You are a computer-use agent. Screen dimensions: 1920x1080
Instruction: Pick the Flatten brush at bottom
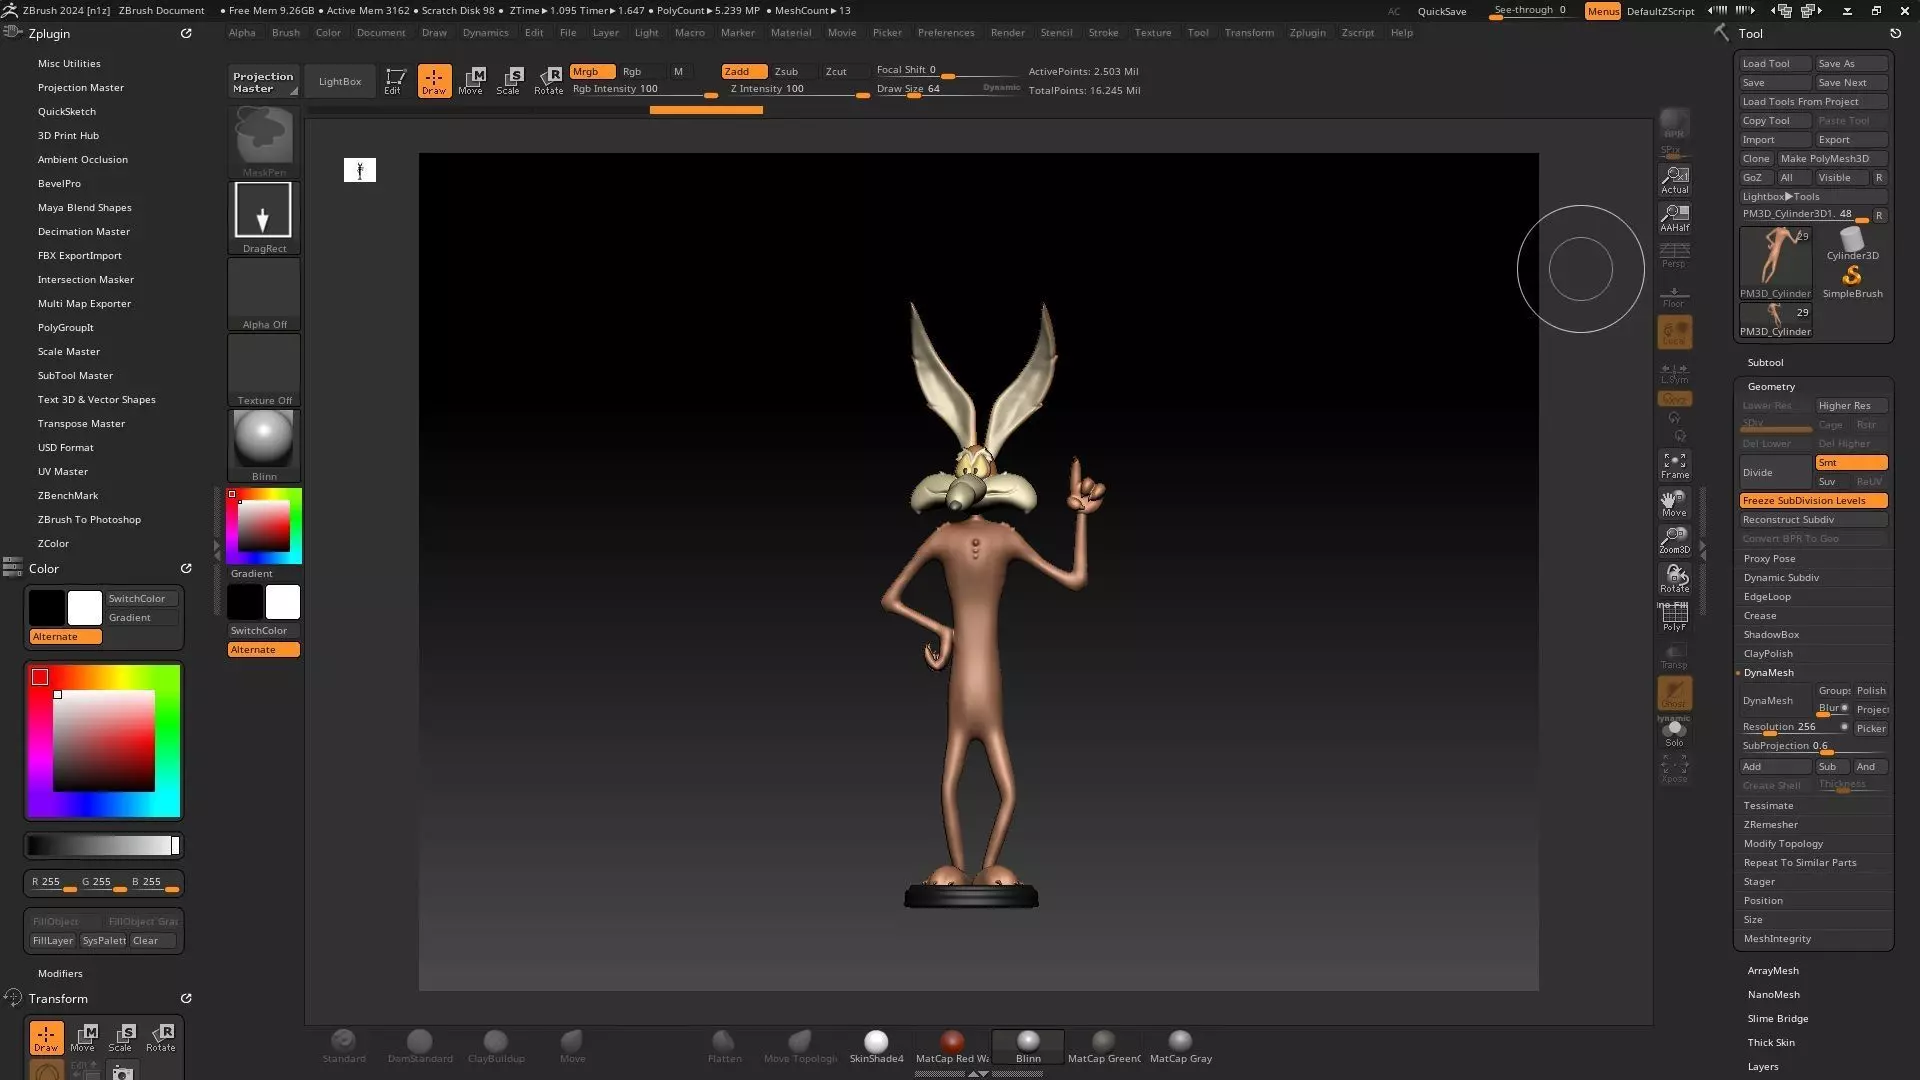(724, 1047)
